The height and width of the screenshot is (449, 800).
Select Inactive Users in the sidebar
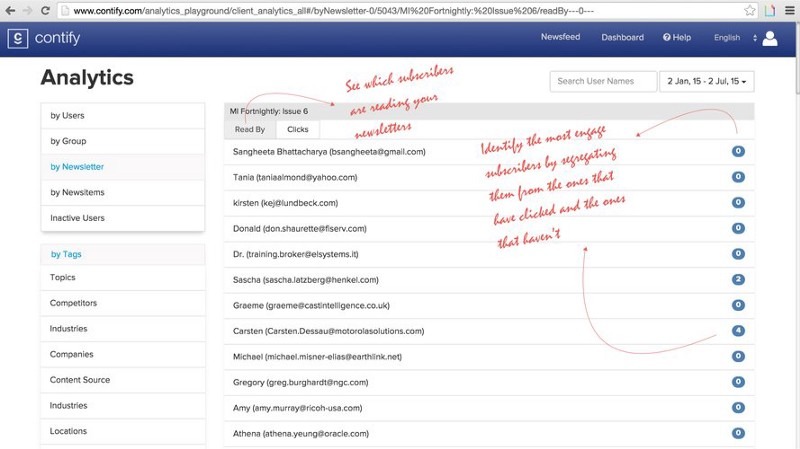click(122, 218)
